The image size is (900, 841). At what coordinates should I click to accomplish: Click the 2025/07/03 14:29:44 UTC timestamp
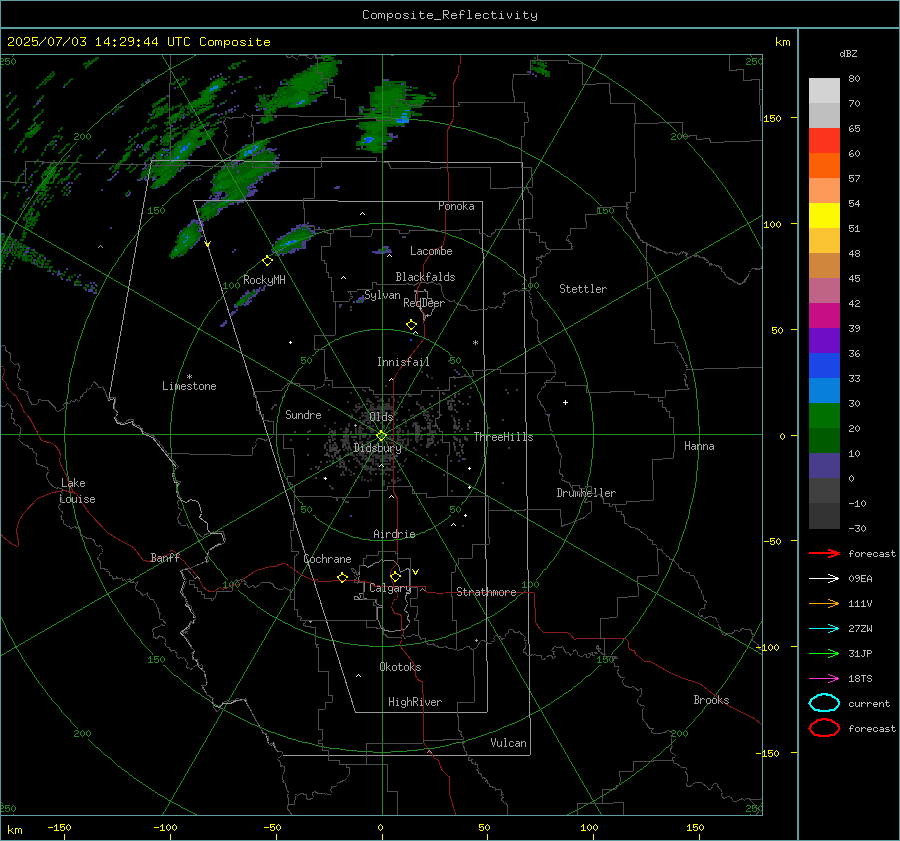99,41
